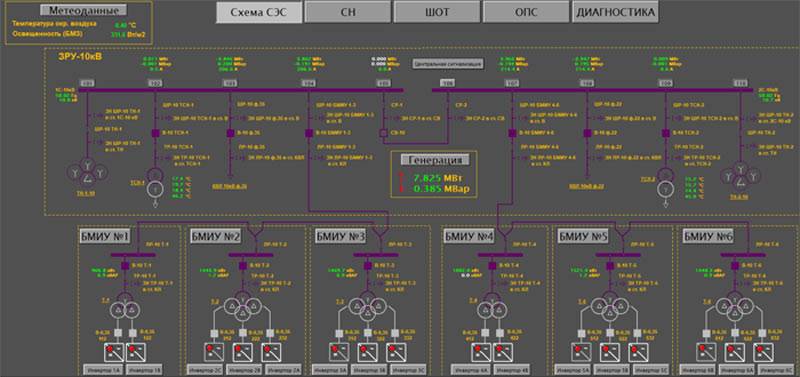Click the Т-2 three-winding transformer symbol

pyautogui.click(x=243, y=305)
